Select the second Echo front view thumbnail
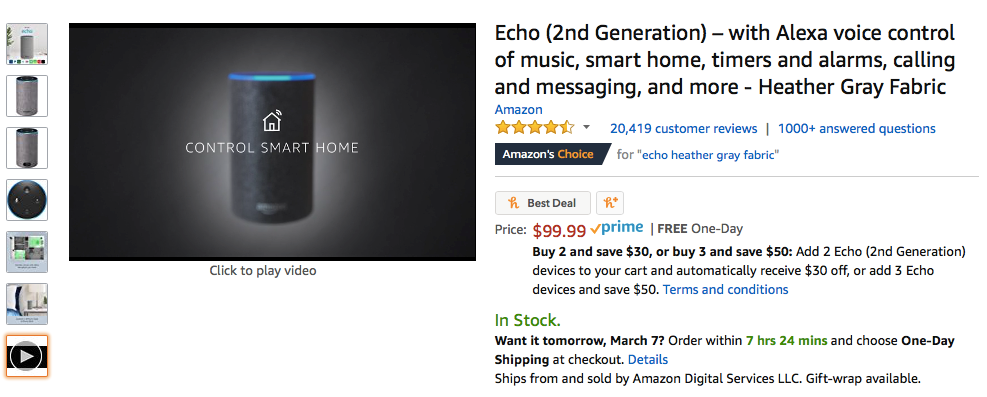Image resolution: width=987 pixels, height=397 pixels. (27, 96)
